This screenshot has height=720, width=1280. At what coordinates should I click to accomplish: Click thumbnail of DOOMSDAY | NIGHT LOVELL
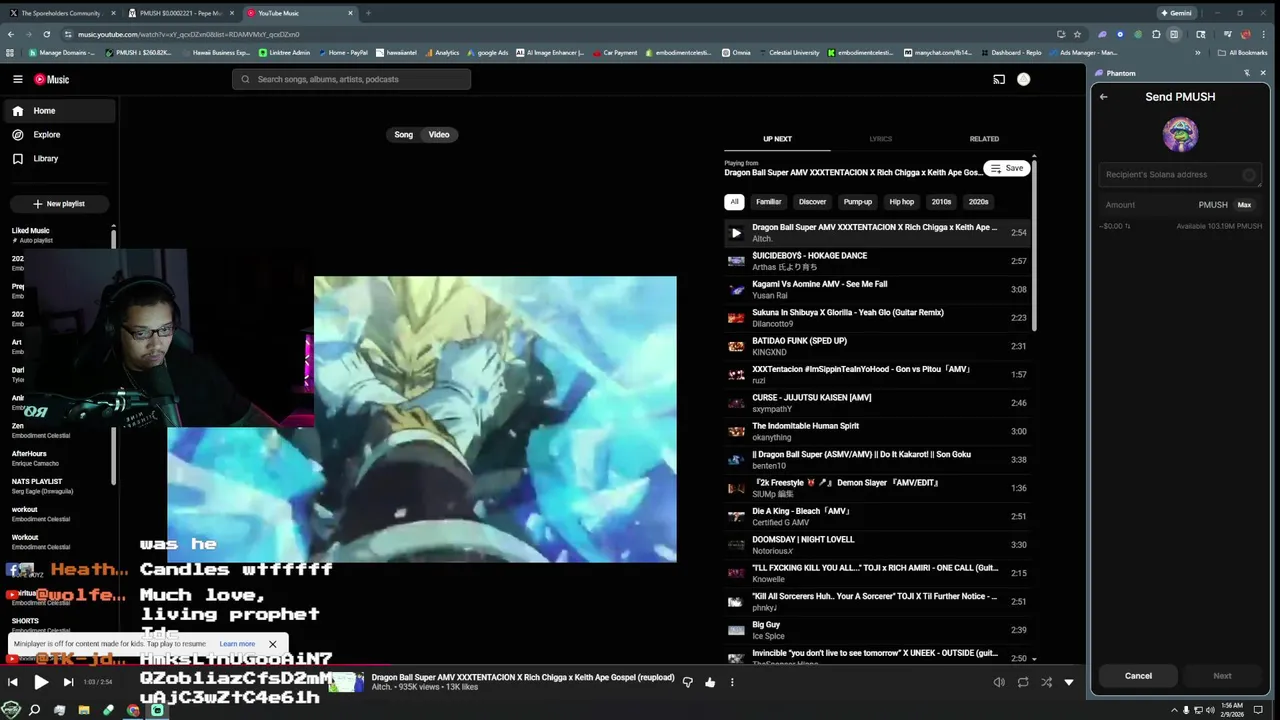tap(736, 545)
